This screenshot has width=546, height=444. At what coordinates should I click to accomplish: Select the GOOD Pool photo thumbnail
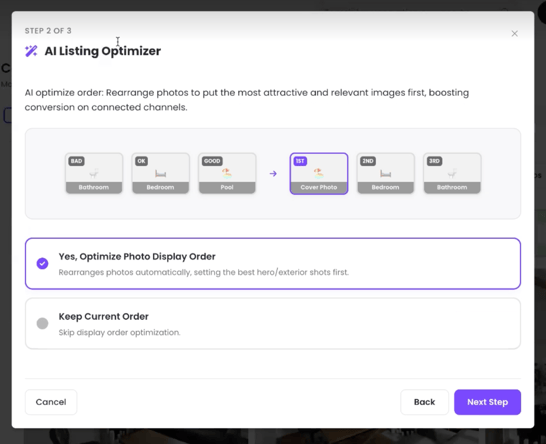click(x=227, y=173)
